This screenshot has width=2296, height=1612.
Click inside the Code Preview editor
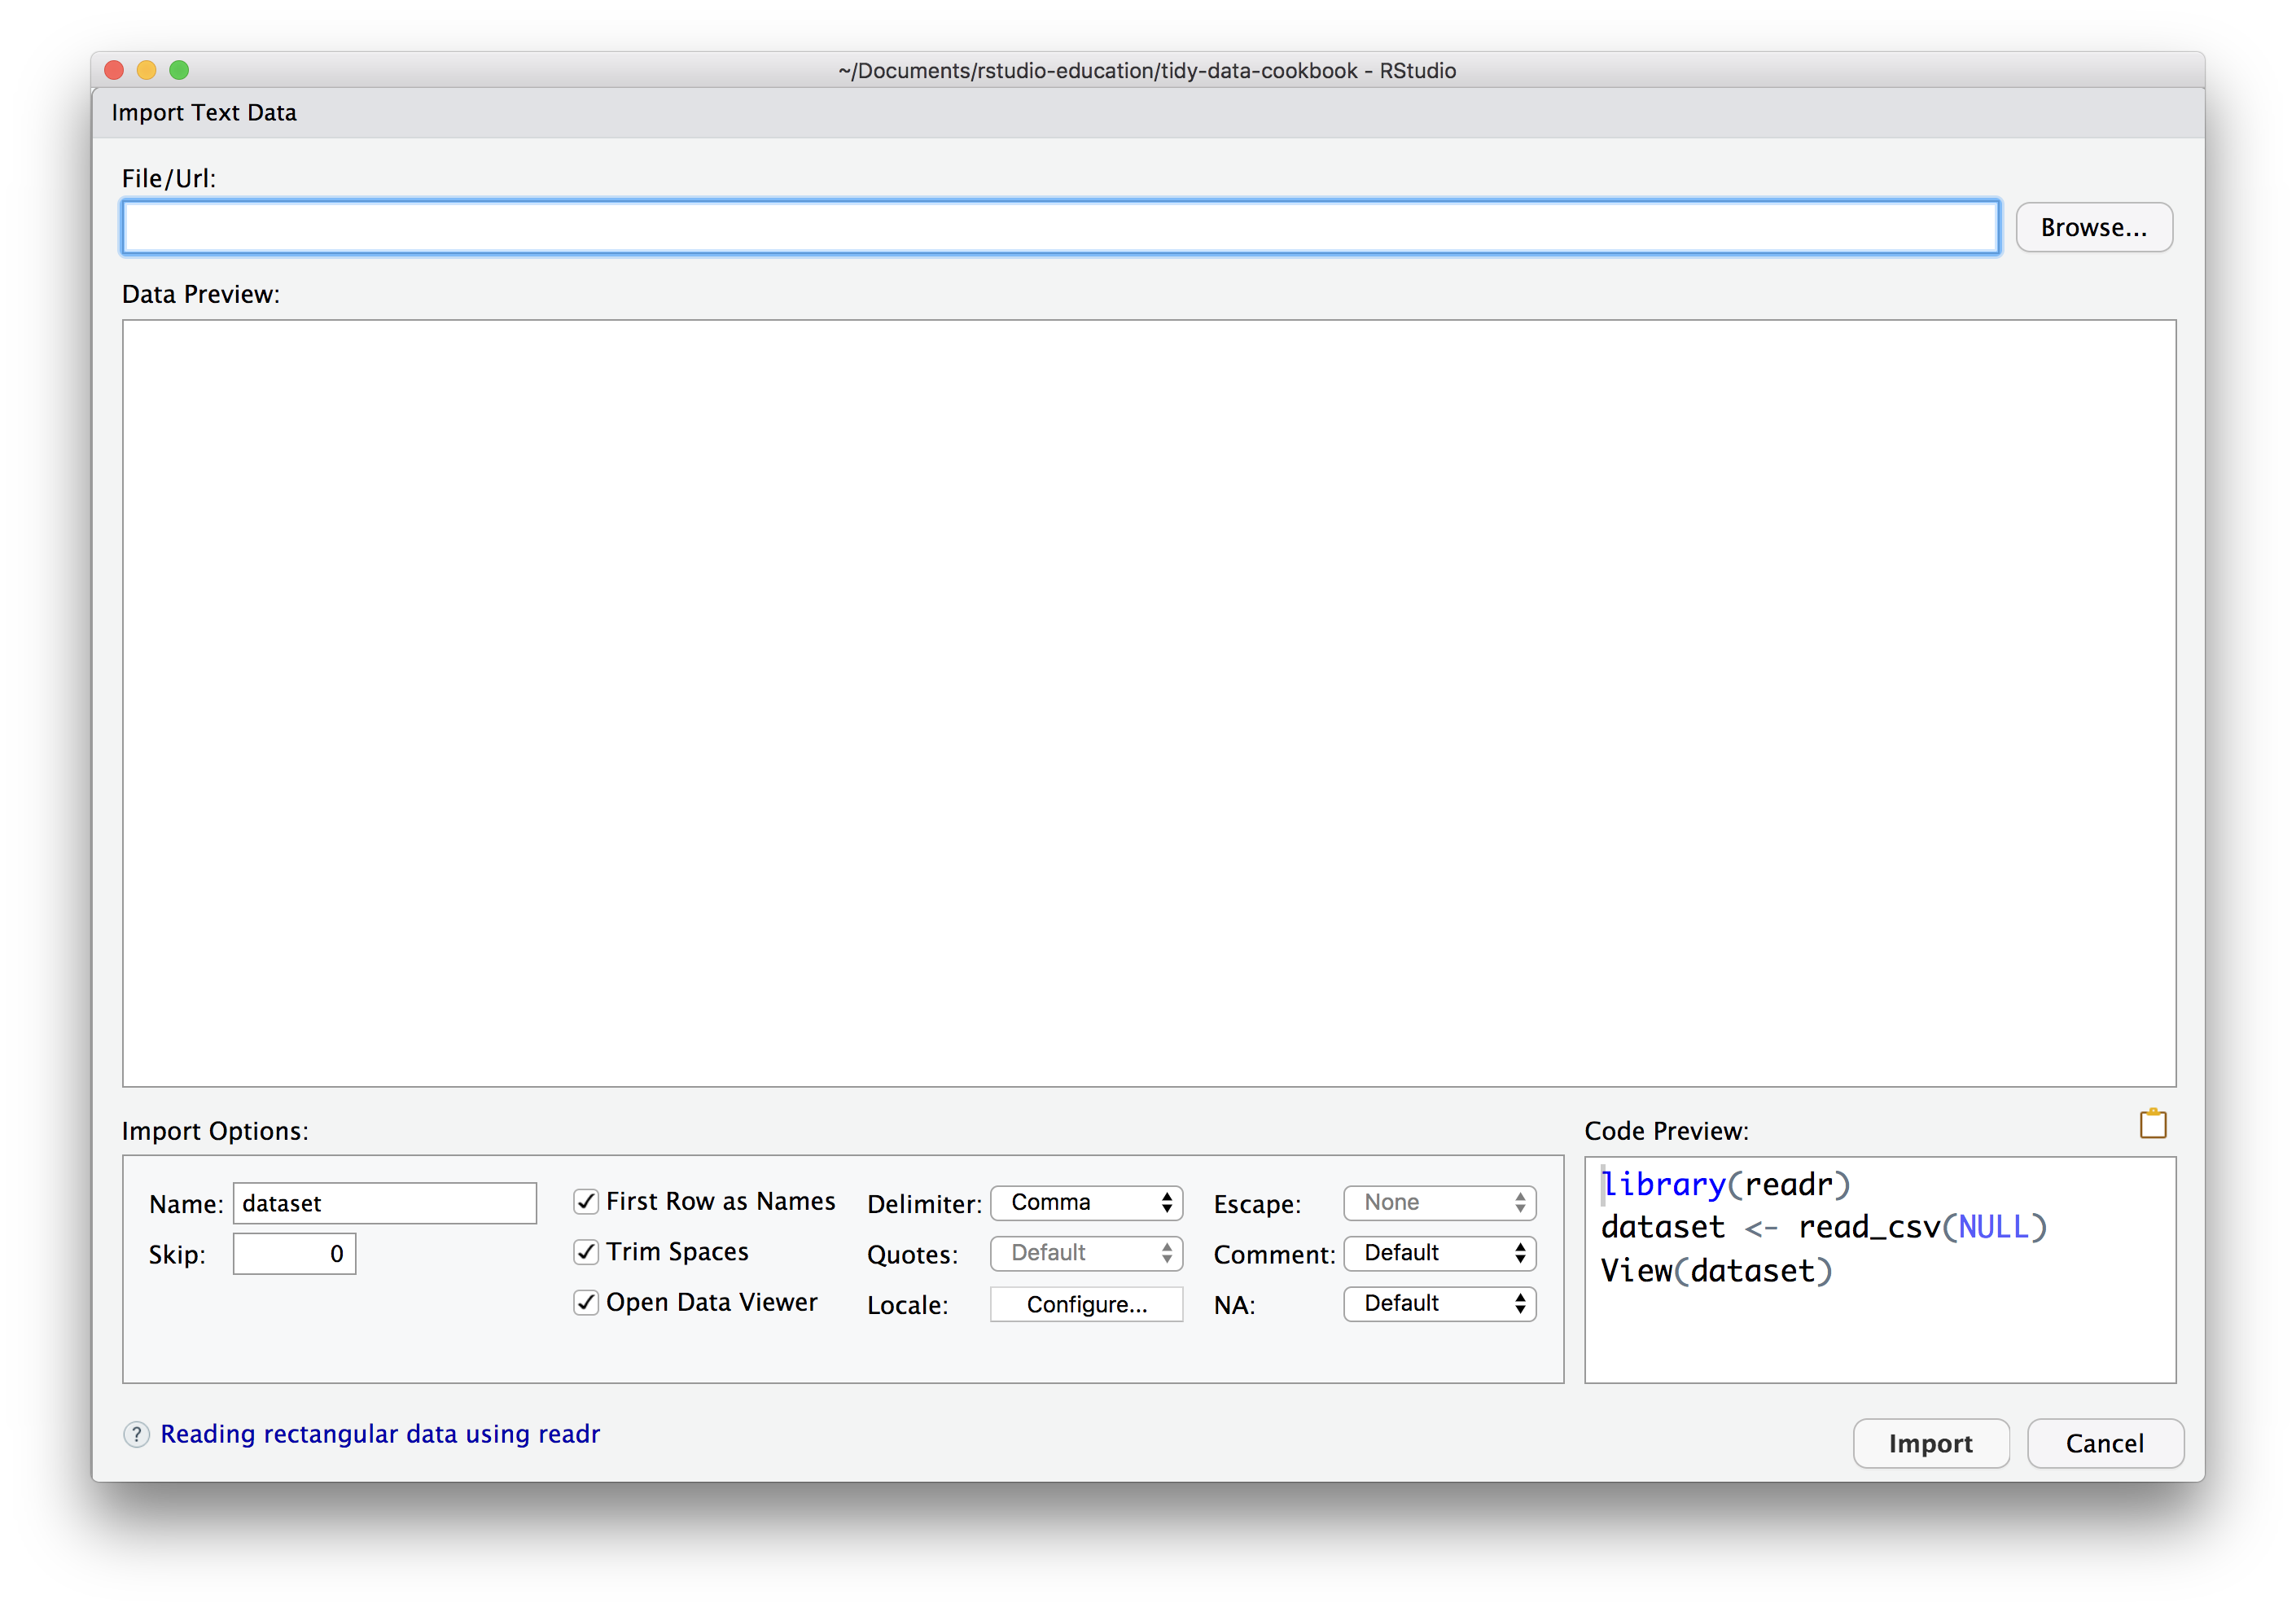1880,1270
